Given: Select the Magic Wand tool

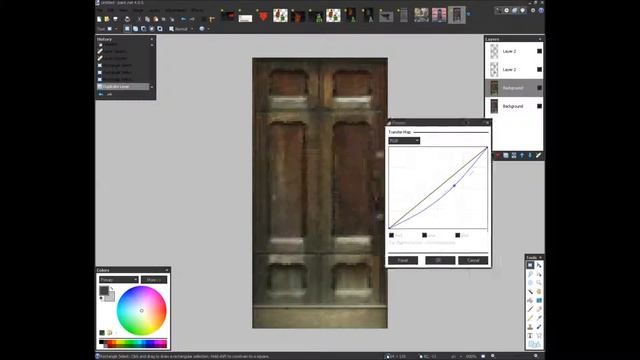Looking at the screenshot, I should point(530,291).
